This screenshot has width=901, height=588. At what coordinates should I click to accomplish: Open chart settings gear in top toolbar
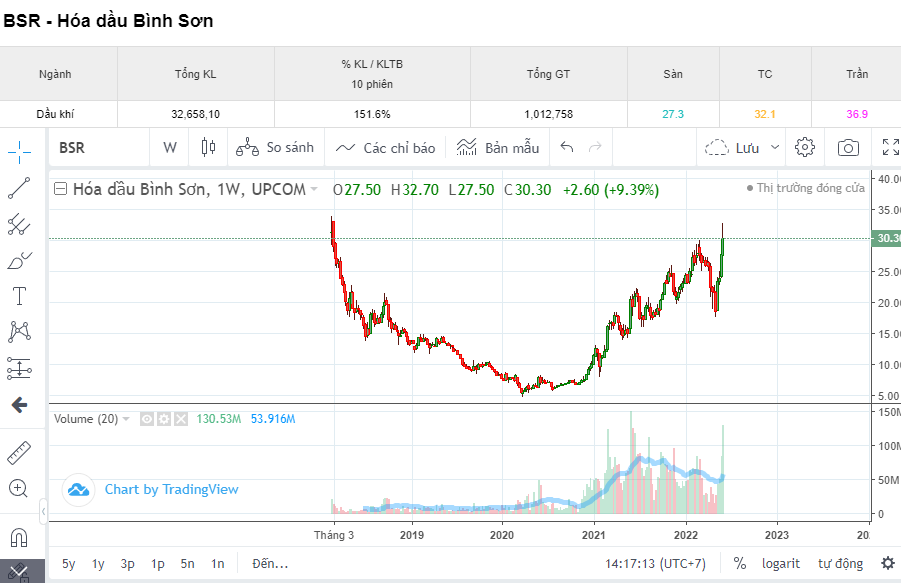805,148
